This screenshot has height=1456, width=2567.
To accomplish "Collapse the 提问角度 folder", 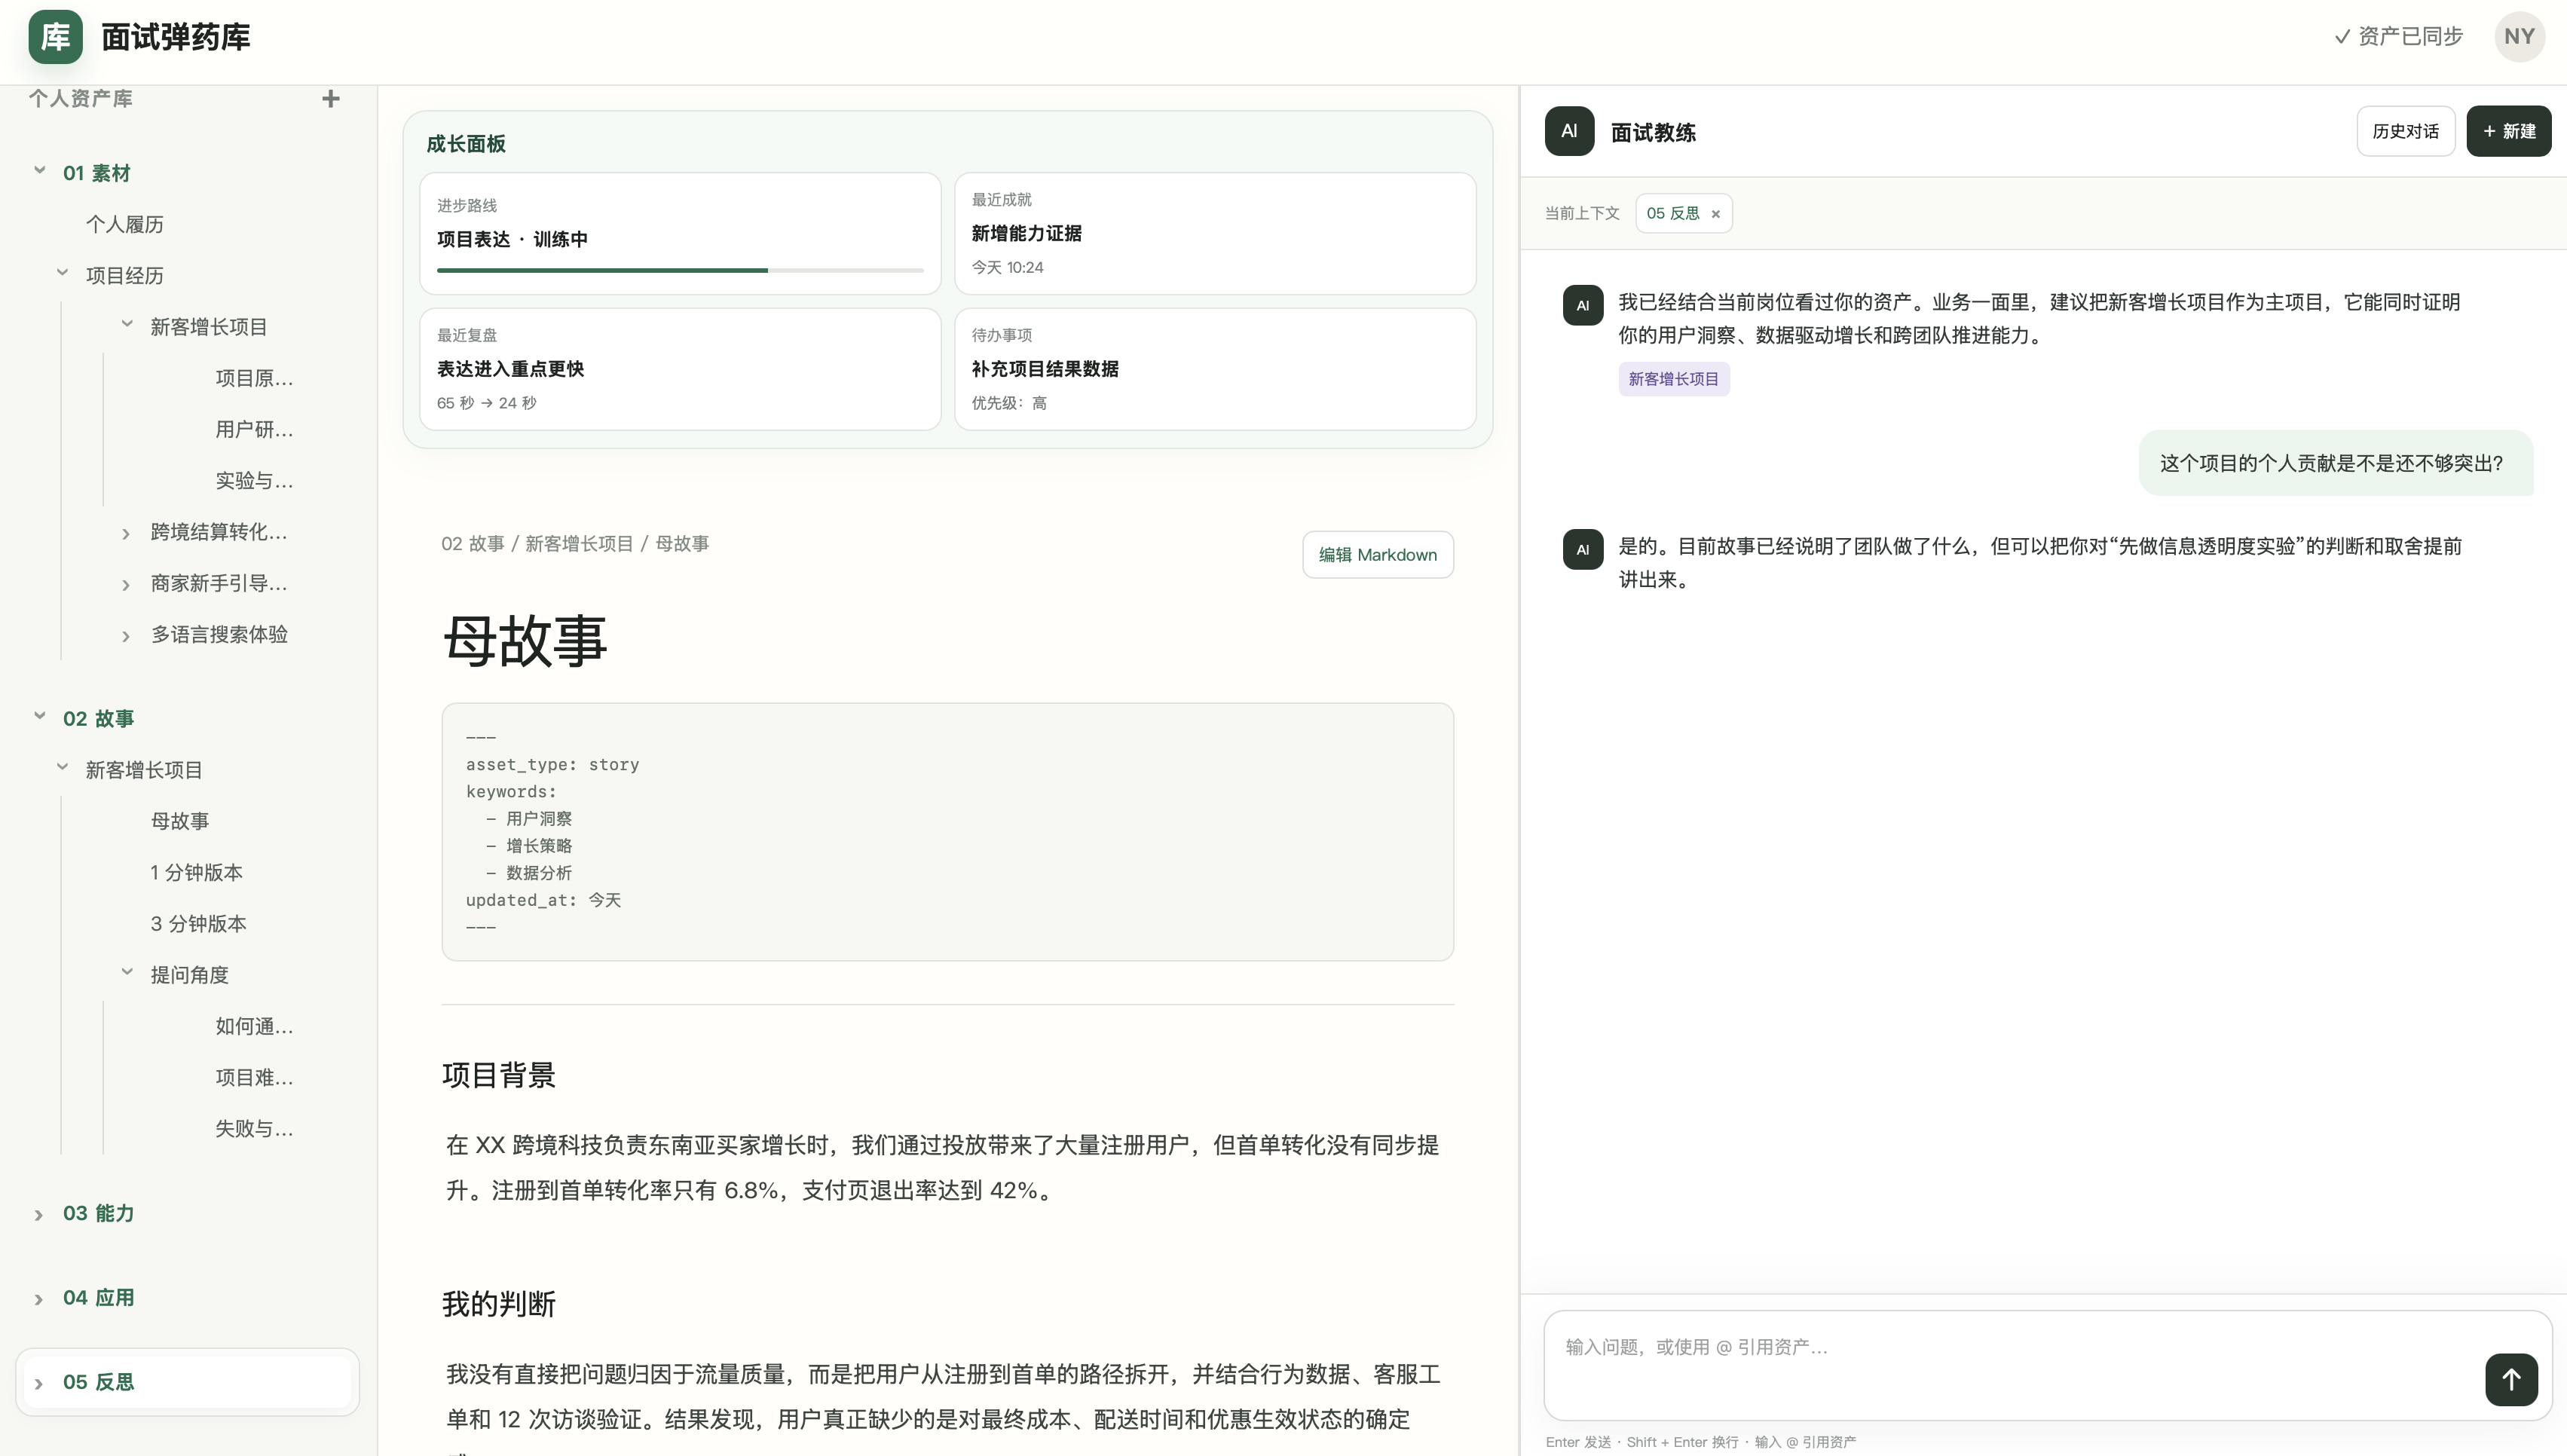I will coord(127,973).
